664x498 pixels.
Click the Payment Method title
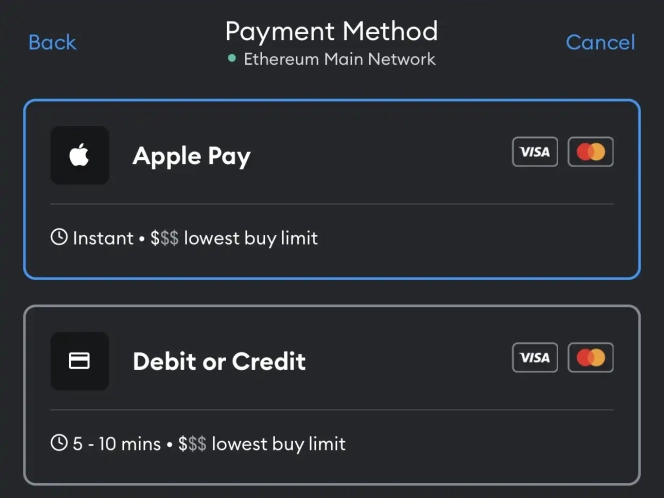click(x=331, y=30)
